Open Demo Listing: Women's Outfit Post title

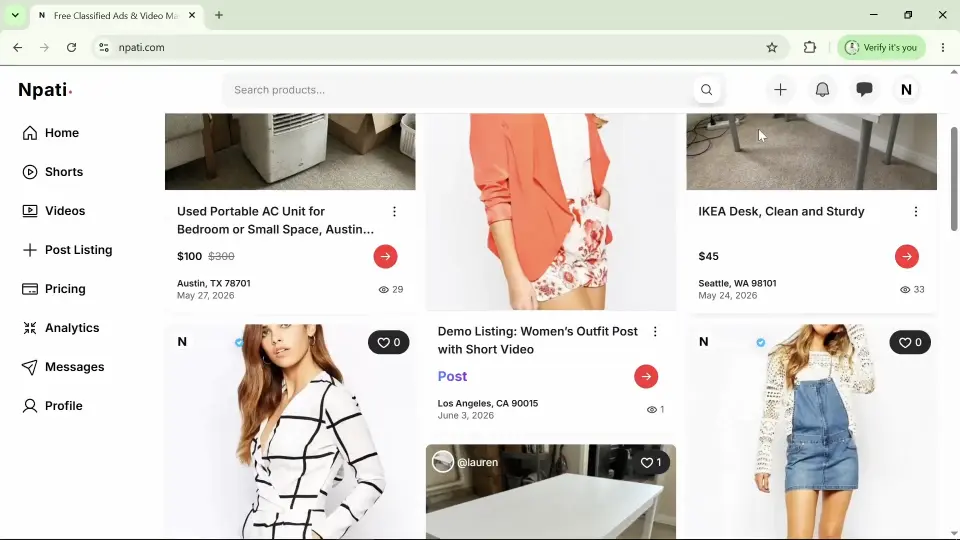pos(538,340)
